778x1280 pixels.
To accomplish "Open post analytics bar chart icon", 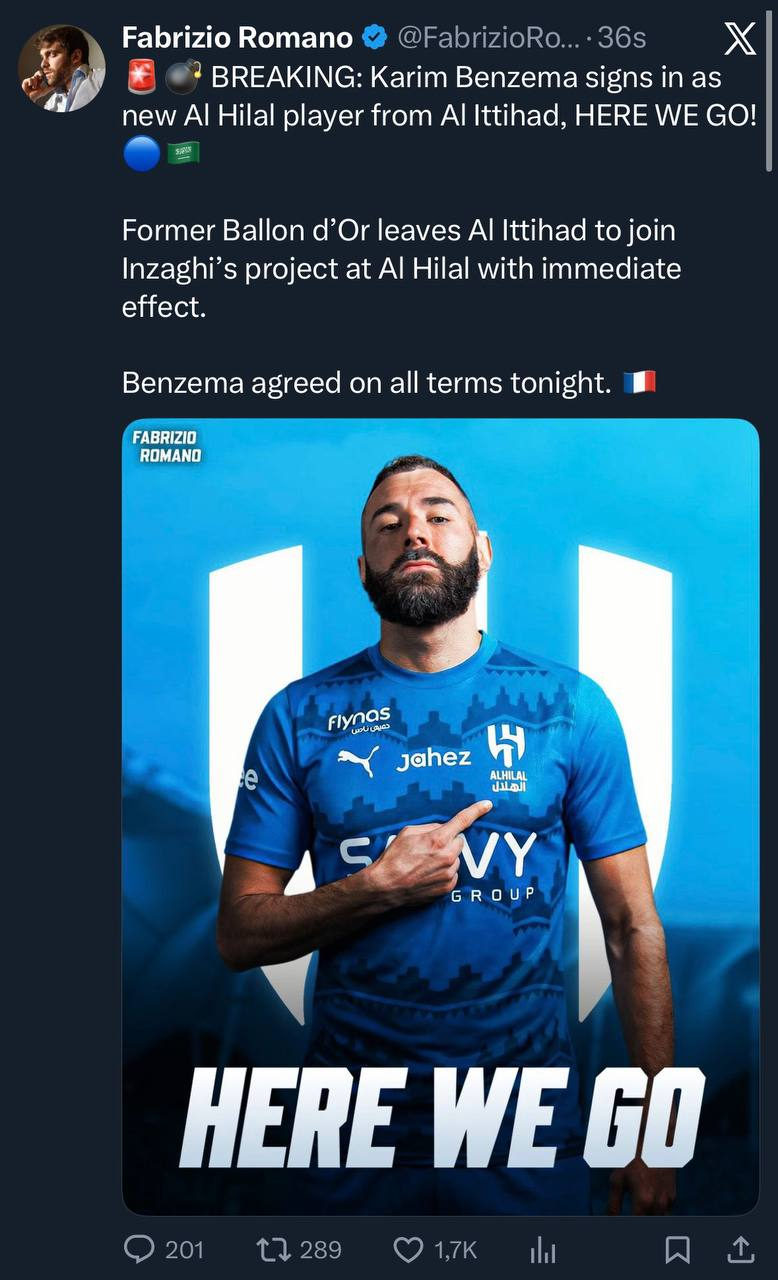I will point(541,1249).
